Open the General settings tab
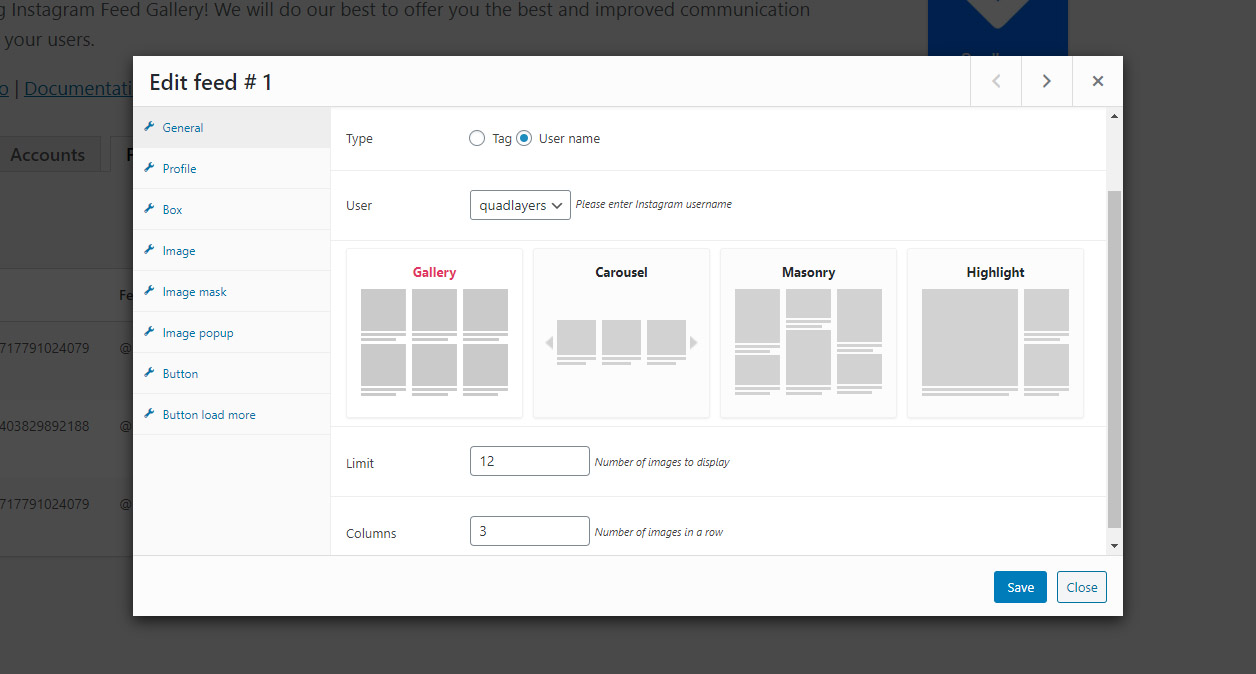The height and width of the screenshot is (674, 1256). (x=232, y=128)
